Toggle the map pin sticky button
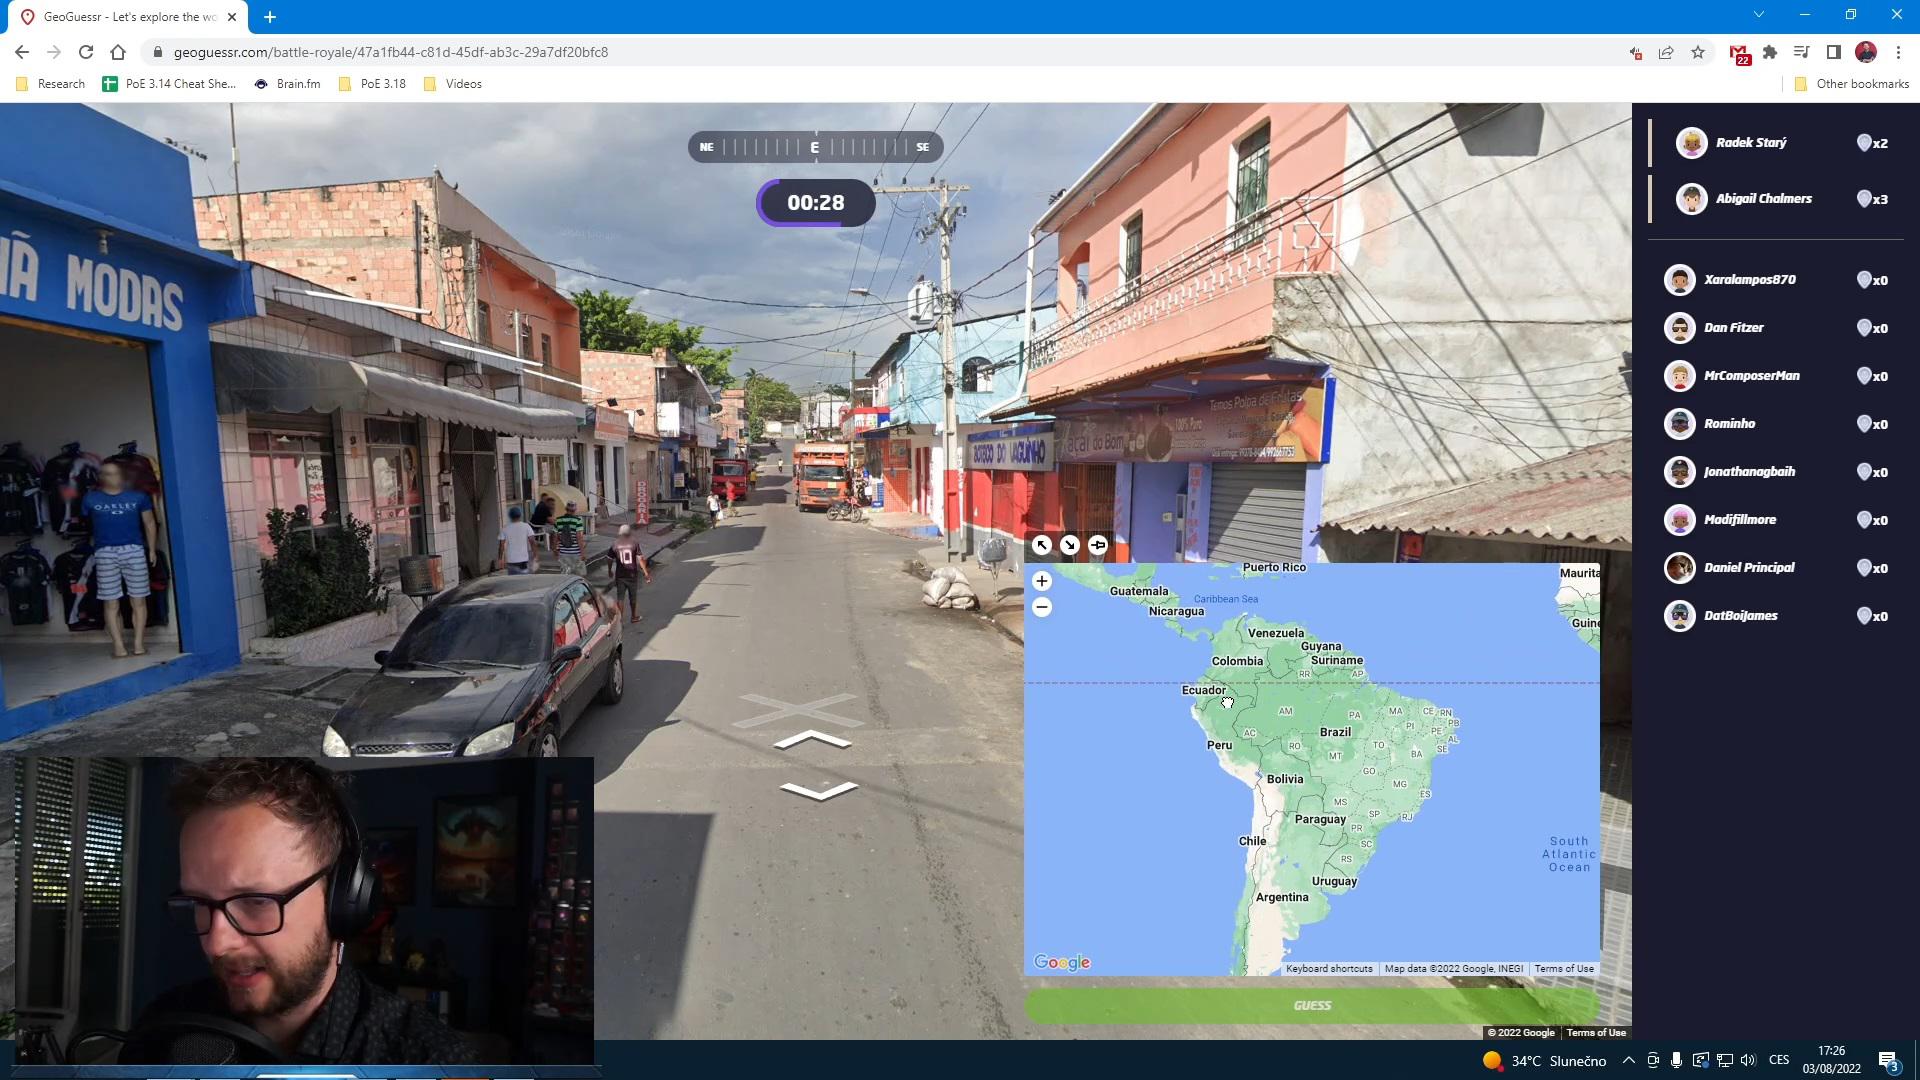This screenshot has height=1080, width=1920. 1097,545
